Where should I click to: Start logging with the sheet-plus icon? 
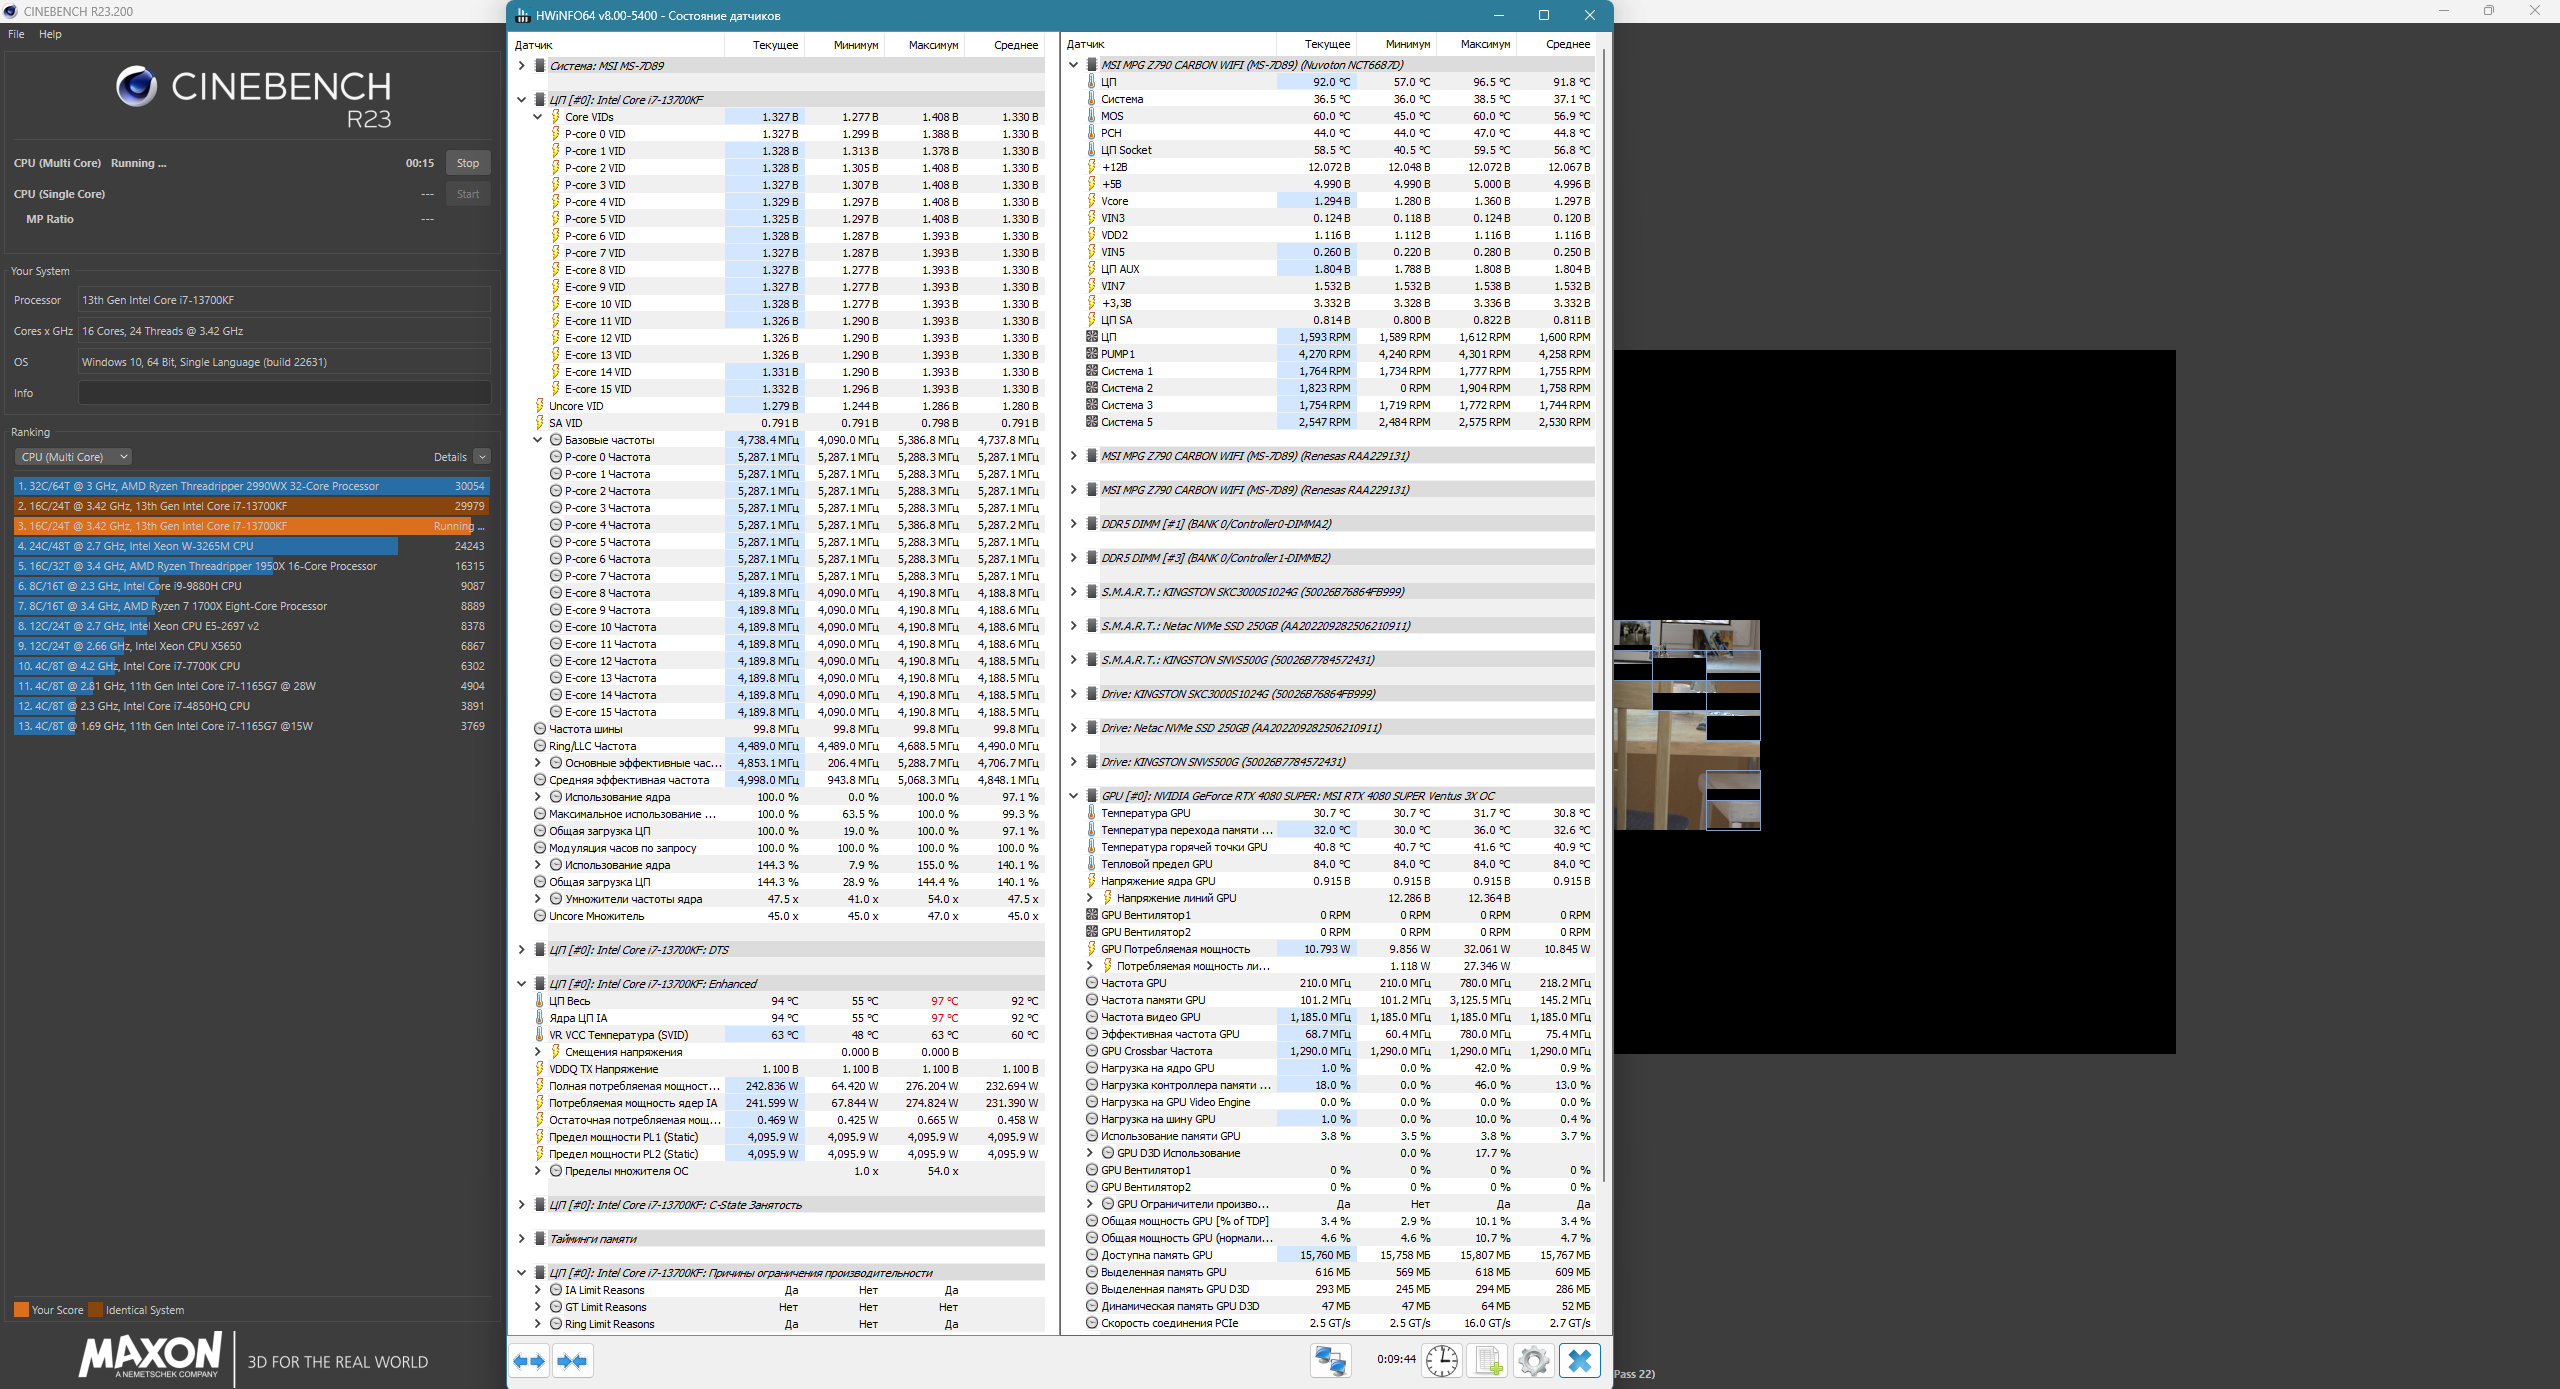[x=1488, y=1361]
